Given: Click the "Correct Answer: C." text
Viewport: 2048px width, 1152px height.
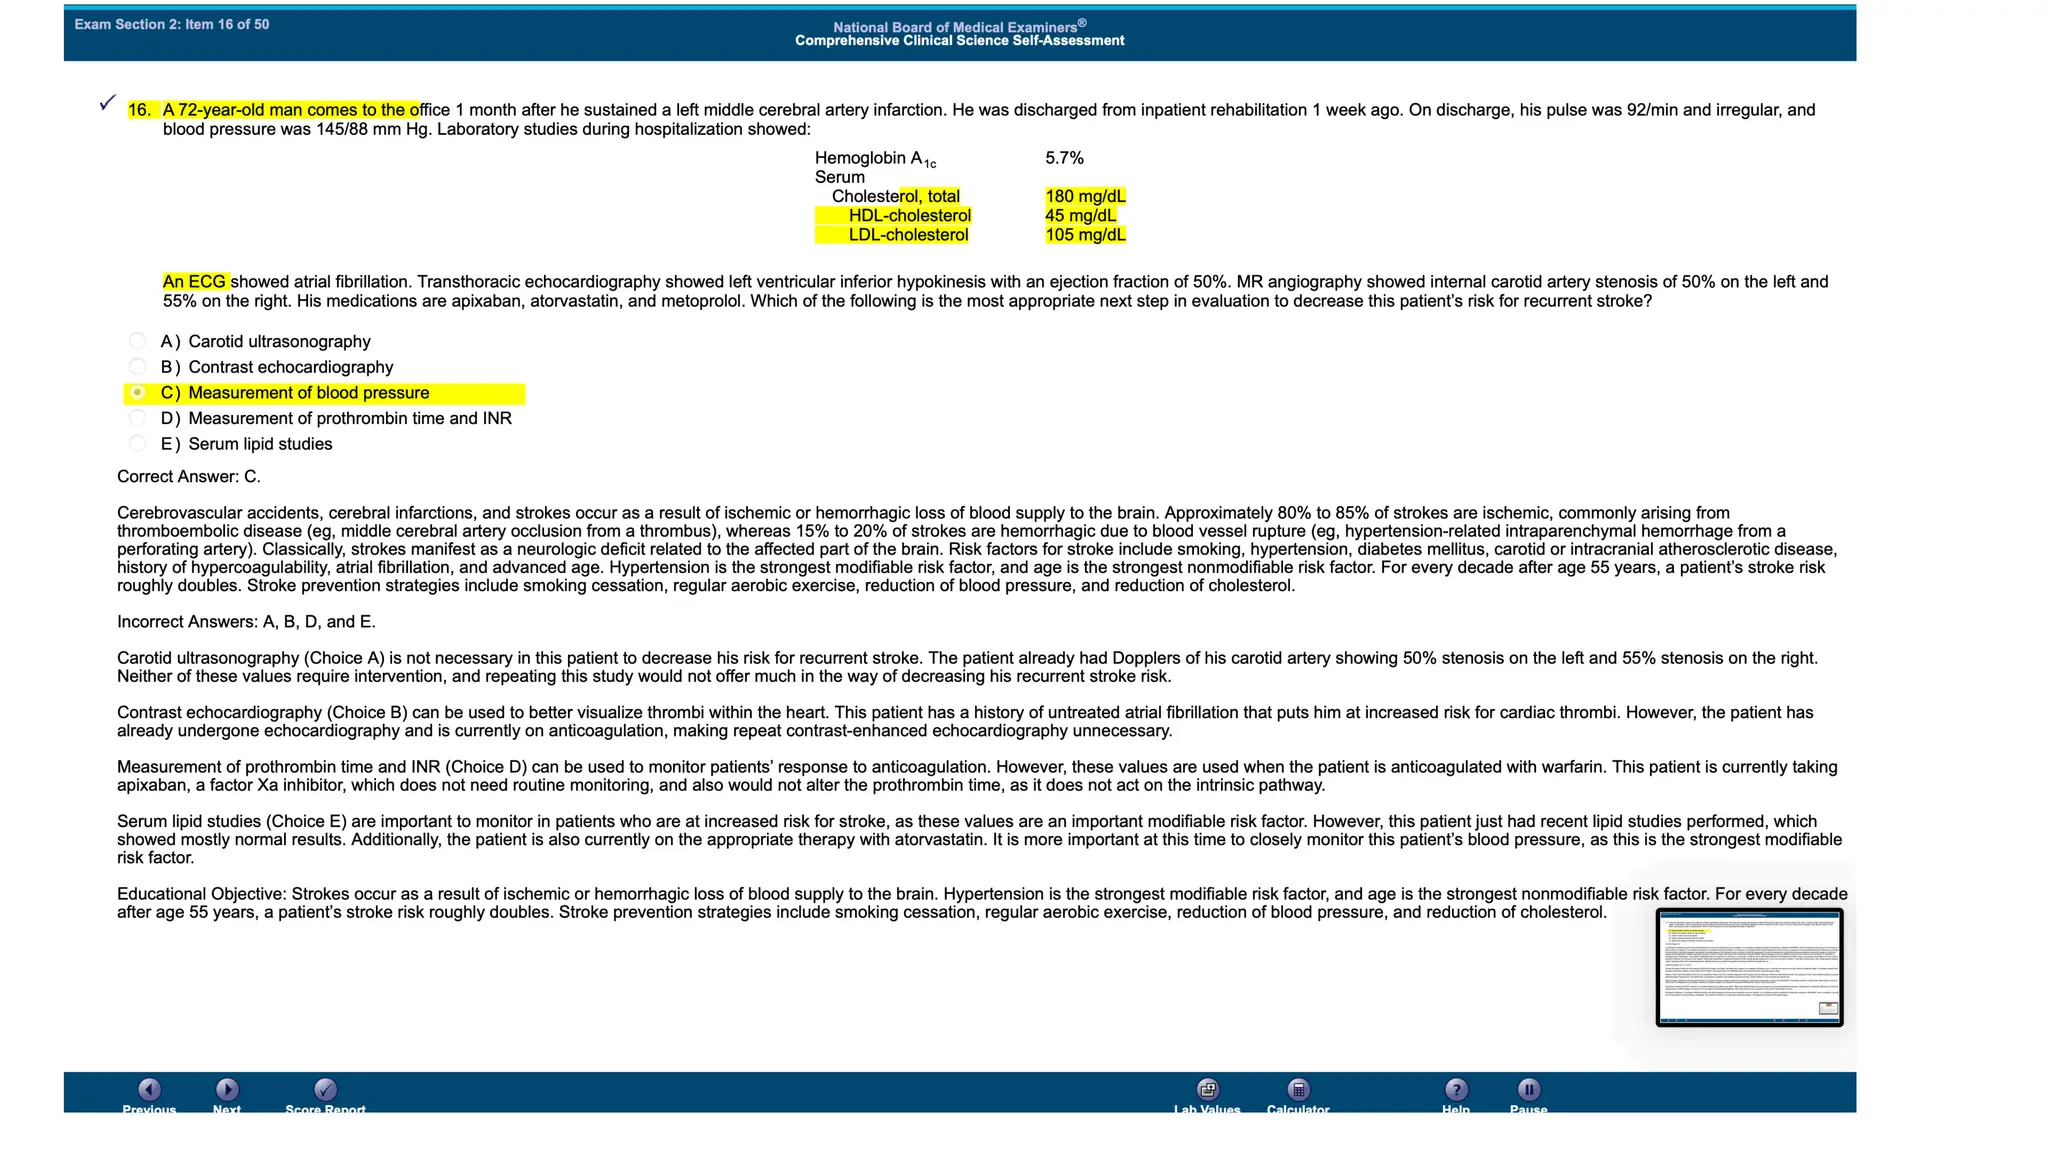Looking at the screenshot, I should tap(189, 477).
